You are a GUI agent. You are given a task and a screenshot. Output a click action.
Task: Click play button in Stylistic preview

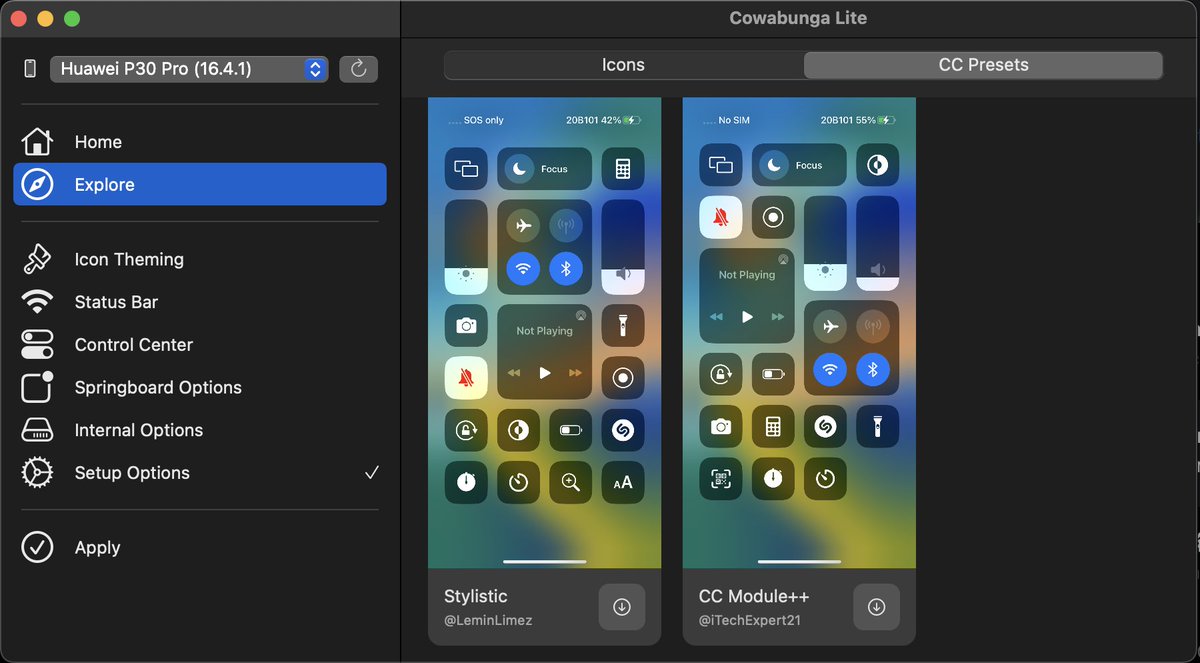(545, 372)
